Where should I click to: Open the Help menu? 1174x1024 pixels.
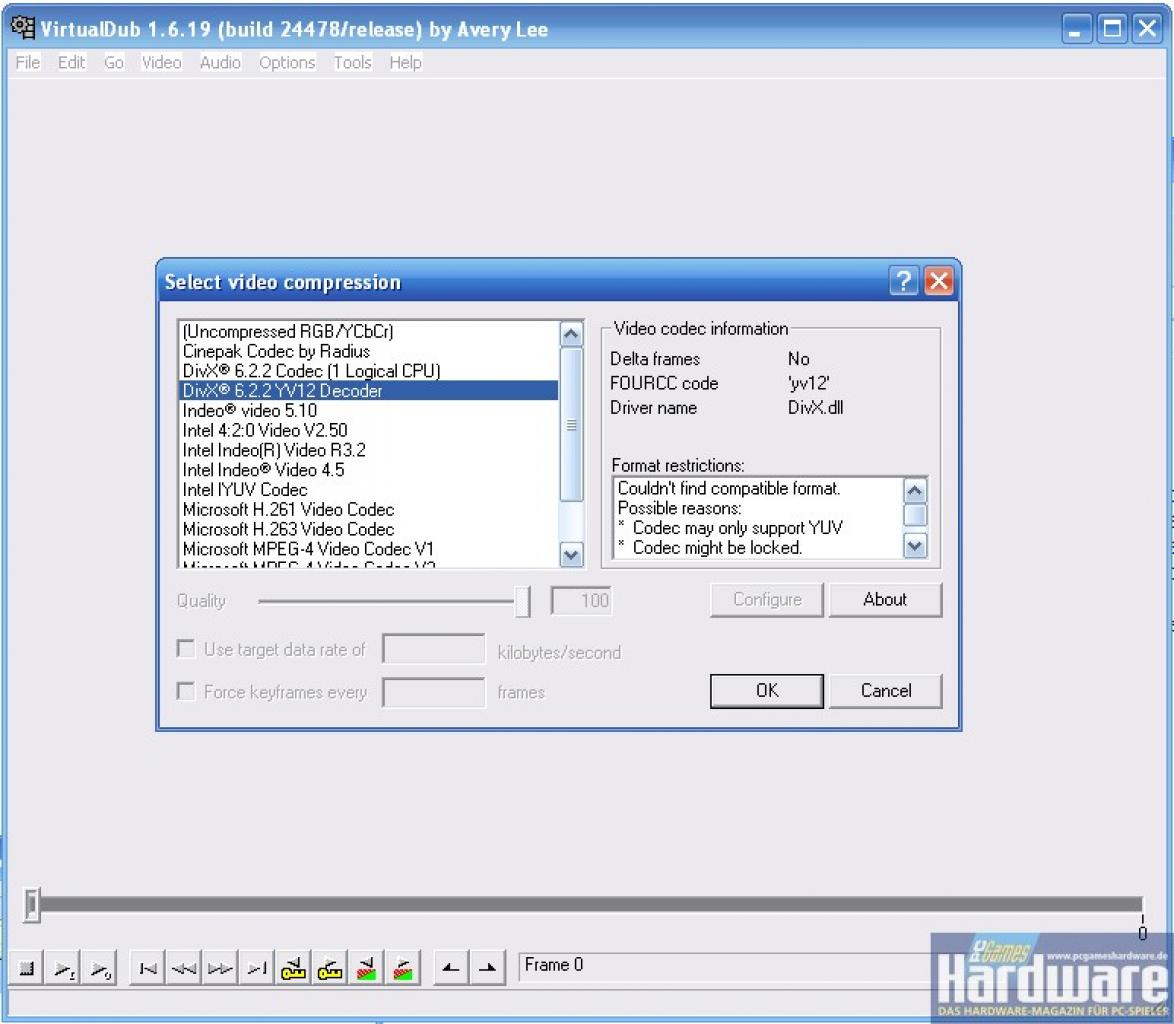(x=405, y=62)
